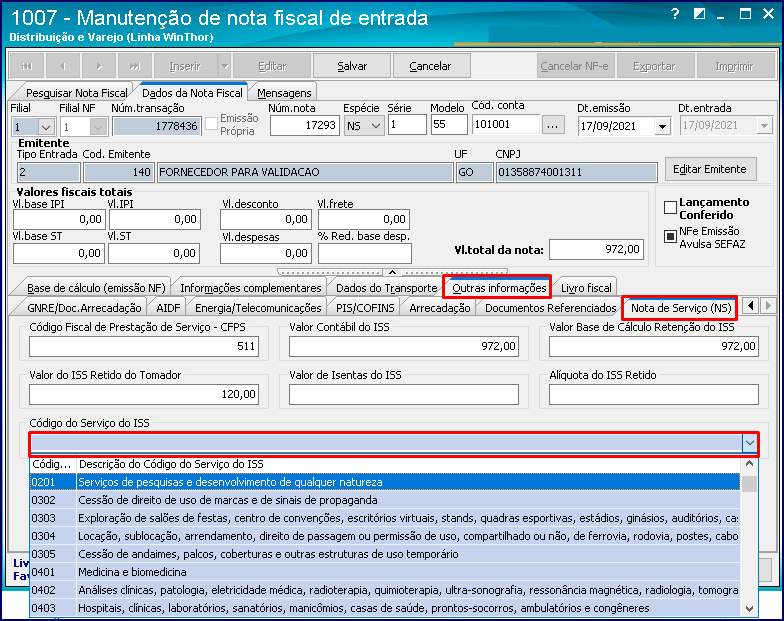Click the Exportar button
Image resolution: width=784 pixels, height=621 pixels.
tap(654, 66)
